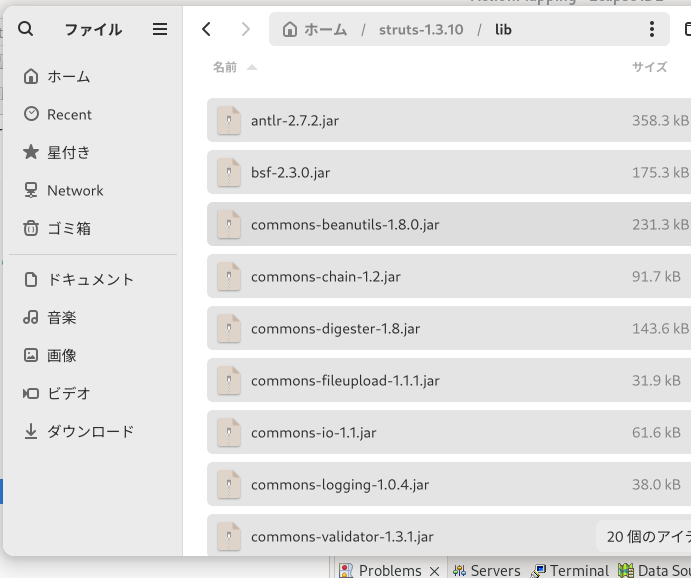Click the commons-beanutils-1.8.0.jar file name
This screenshot has height=578, width=691.
point(345,225)
